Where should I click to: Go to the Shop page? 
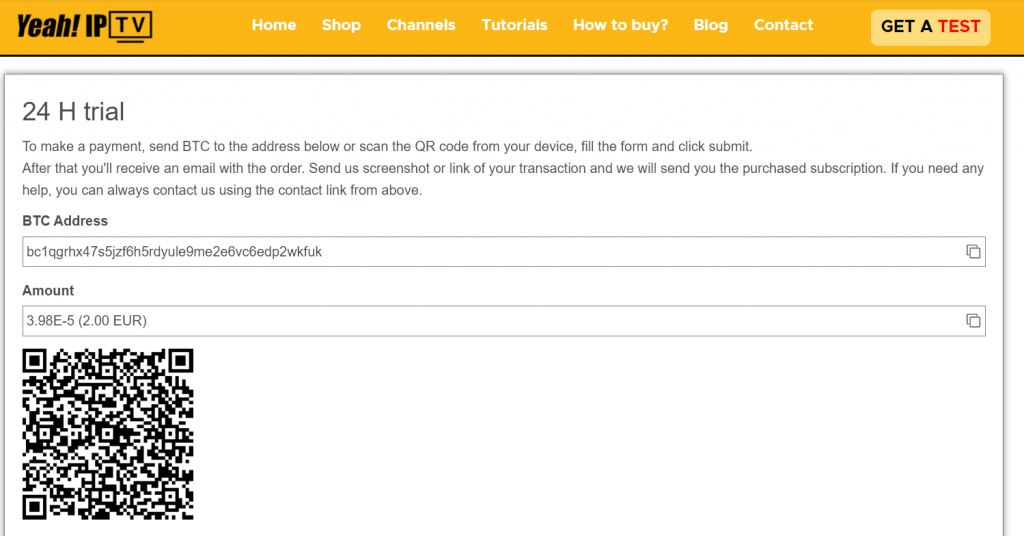pos(341,25)
